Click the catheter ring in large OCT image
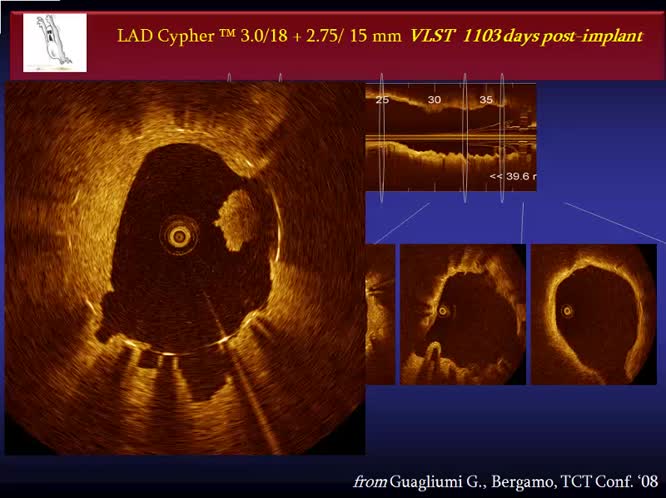This screenshot has width=666, height=498. [180, 235]
